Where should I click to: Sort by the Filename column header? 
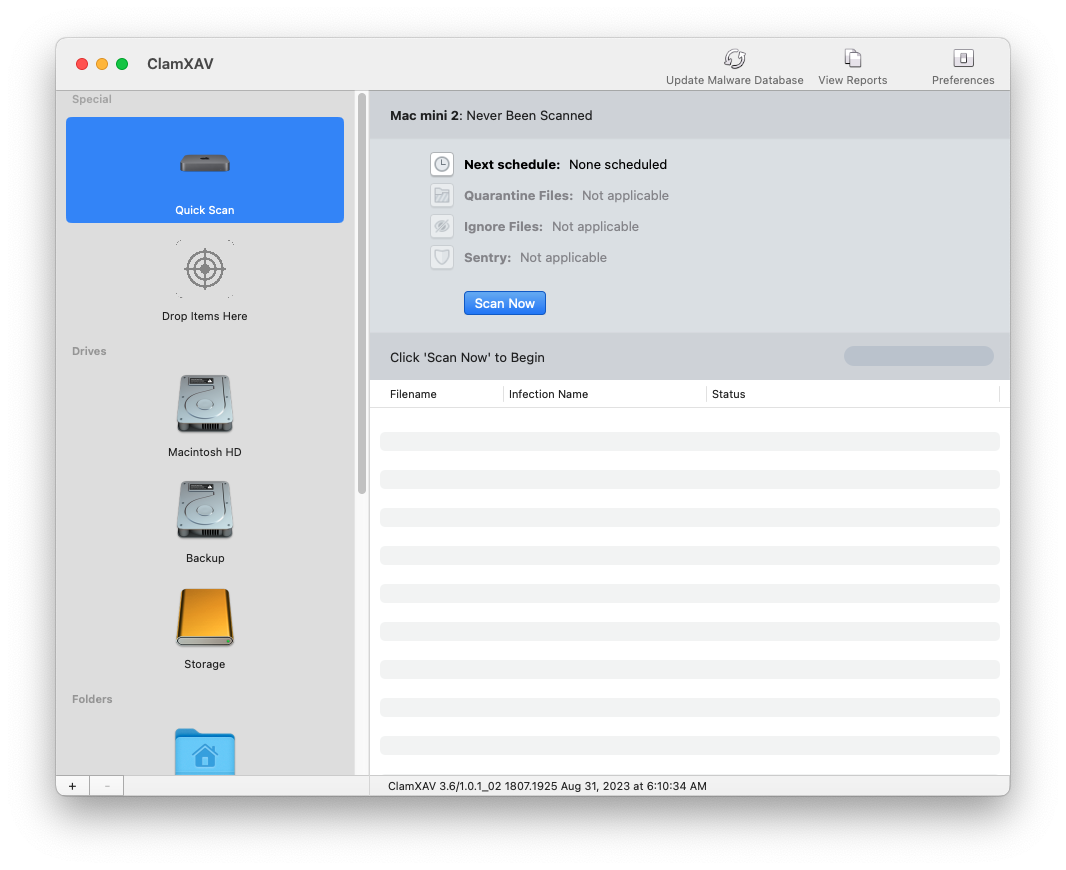[414, 394]
